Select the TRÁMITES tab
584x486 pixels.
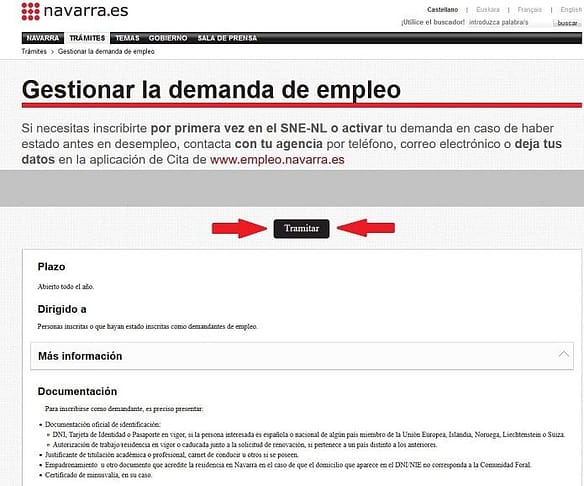pyautogui.click(x=87, y=38)
